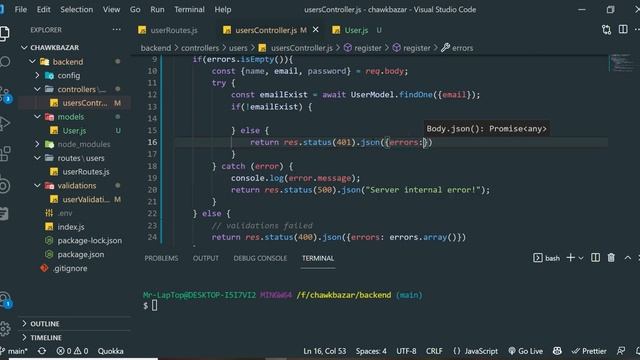The image size is (640, 360).
Task: Create a new terminal with plus icon
Action: click(x=571, y=258)
